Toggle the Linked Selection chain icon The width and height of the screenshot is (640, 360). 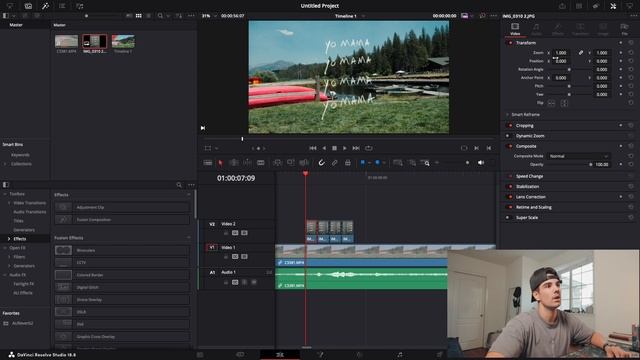[335, 163]
